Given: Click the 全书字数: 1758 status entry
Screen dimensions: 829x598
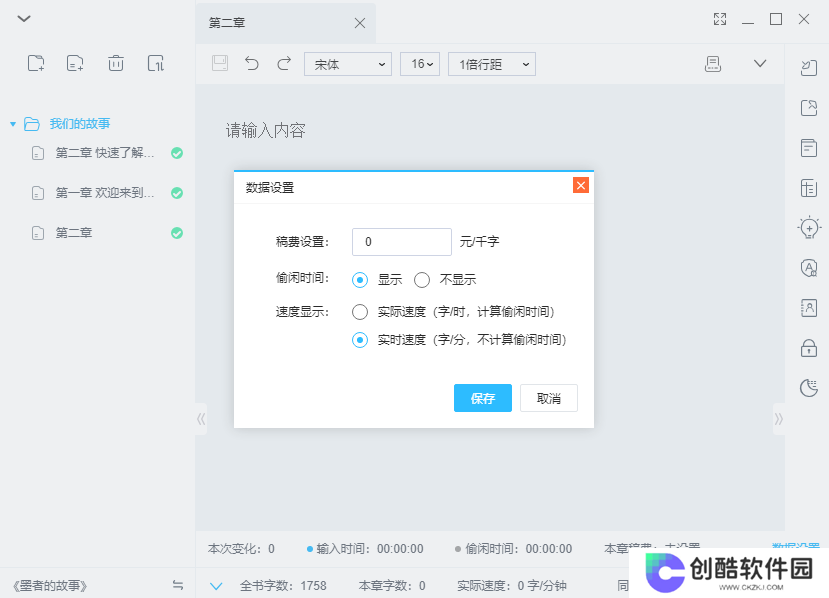Looking at the screenshot, I should pos(283,585).
